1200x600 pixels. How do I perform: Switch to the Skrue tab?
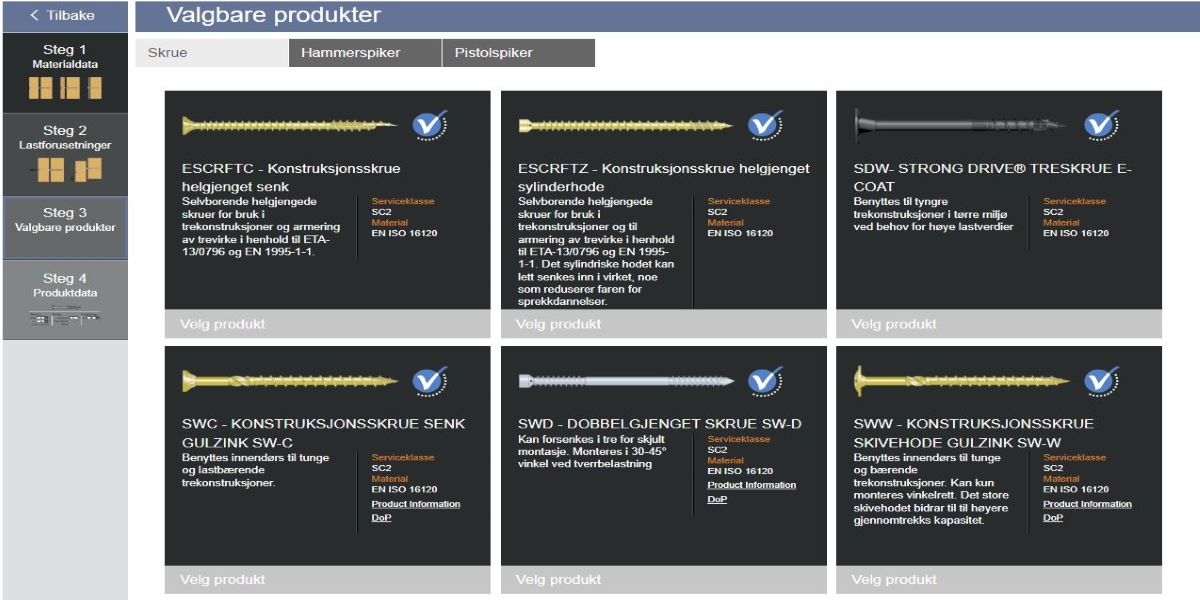point(211,53)
